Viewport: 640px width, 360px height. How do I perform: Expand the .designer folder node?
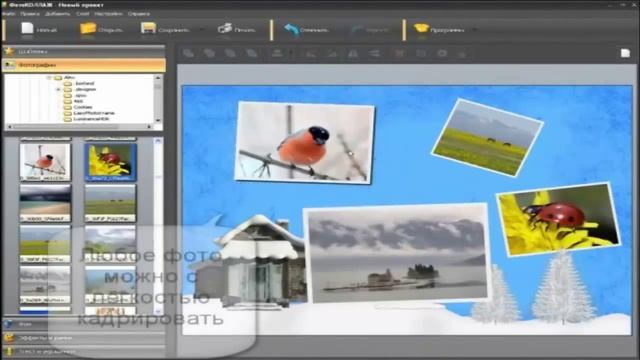pos(58,89)
